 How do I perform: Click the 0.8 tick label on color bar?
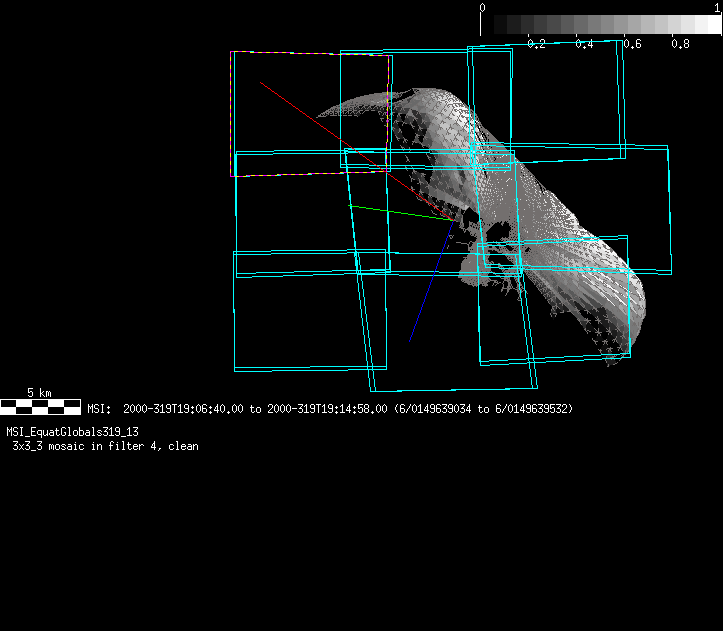[x=680, y=44]
